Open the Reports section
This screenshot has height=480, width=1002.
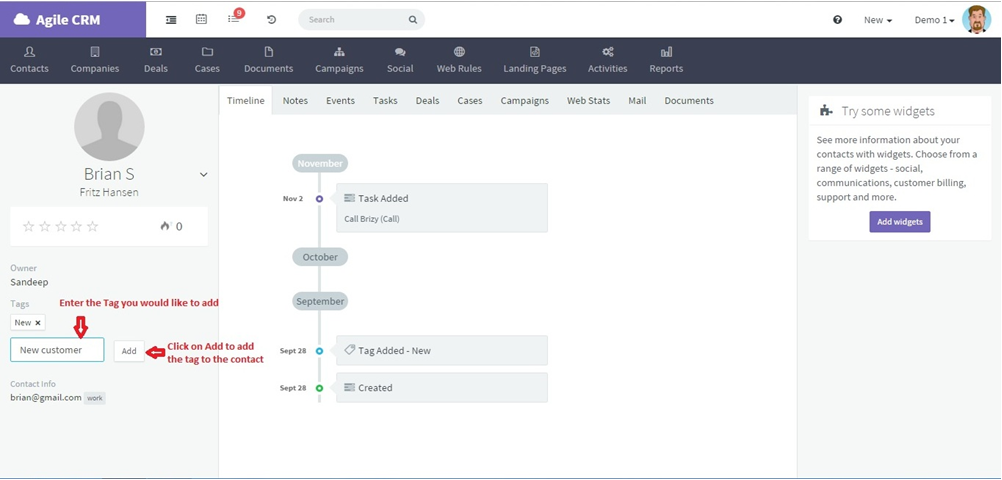click(666, 61)
